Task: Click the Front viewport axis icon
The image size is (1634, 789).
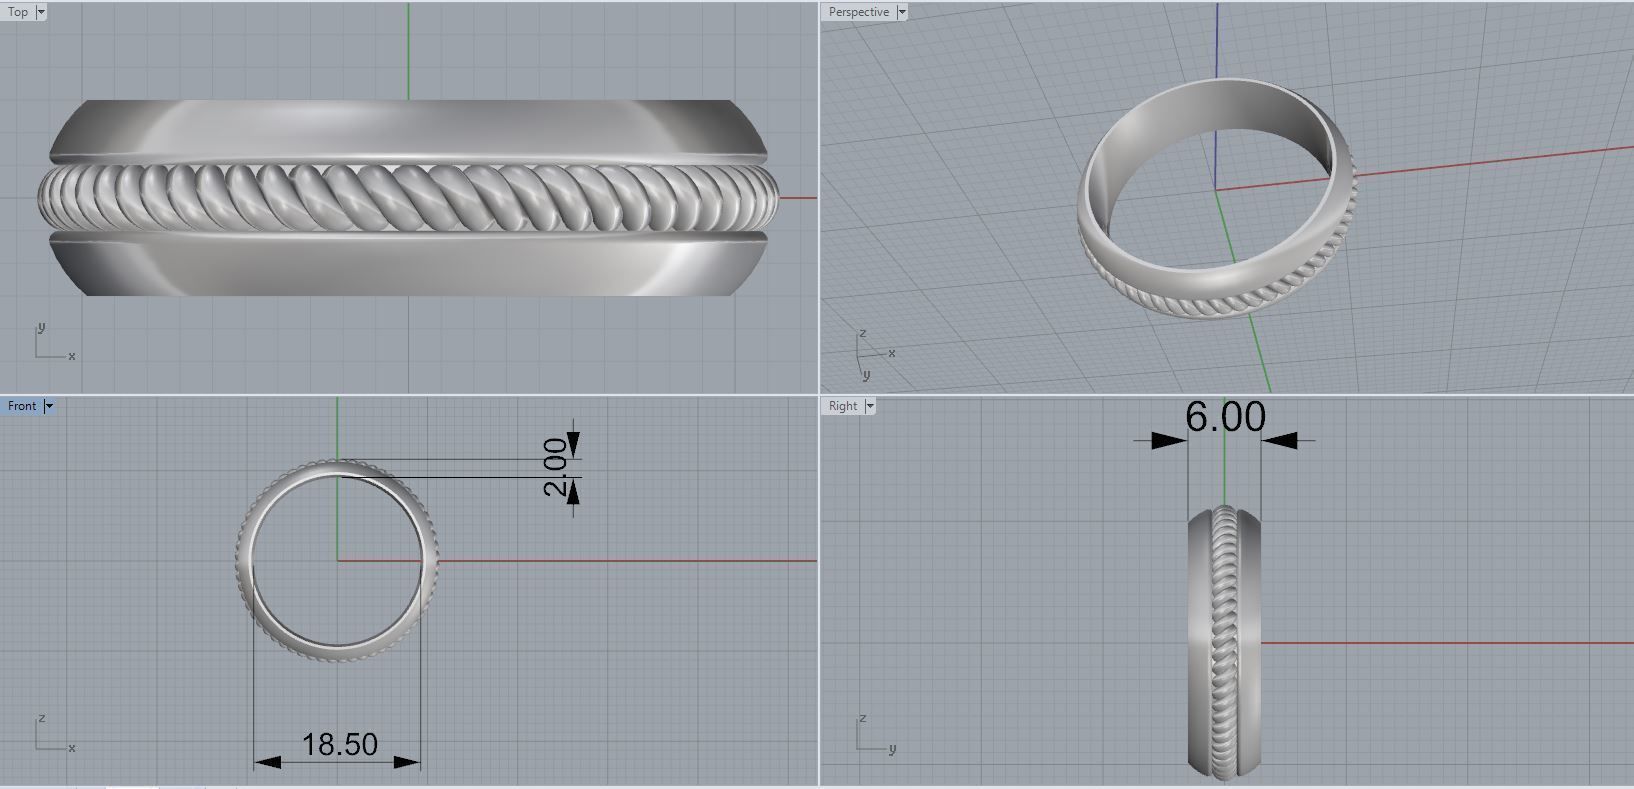Action: point(54,734)
